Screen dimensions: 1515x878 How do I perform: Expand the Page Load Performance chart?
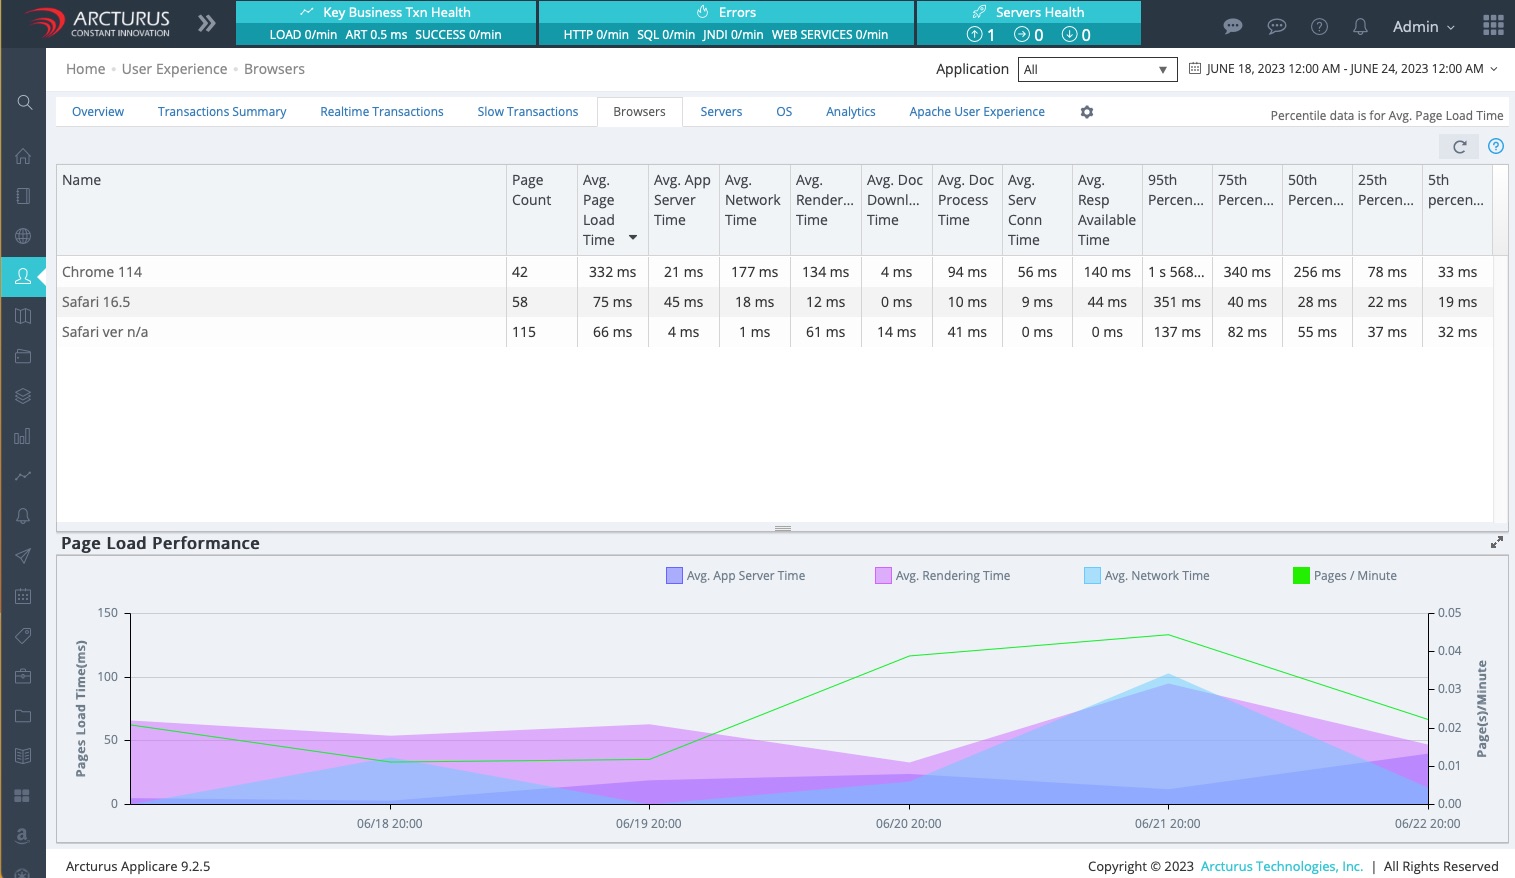click(1496, 542)
